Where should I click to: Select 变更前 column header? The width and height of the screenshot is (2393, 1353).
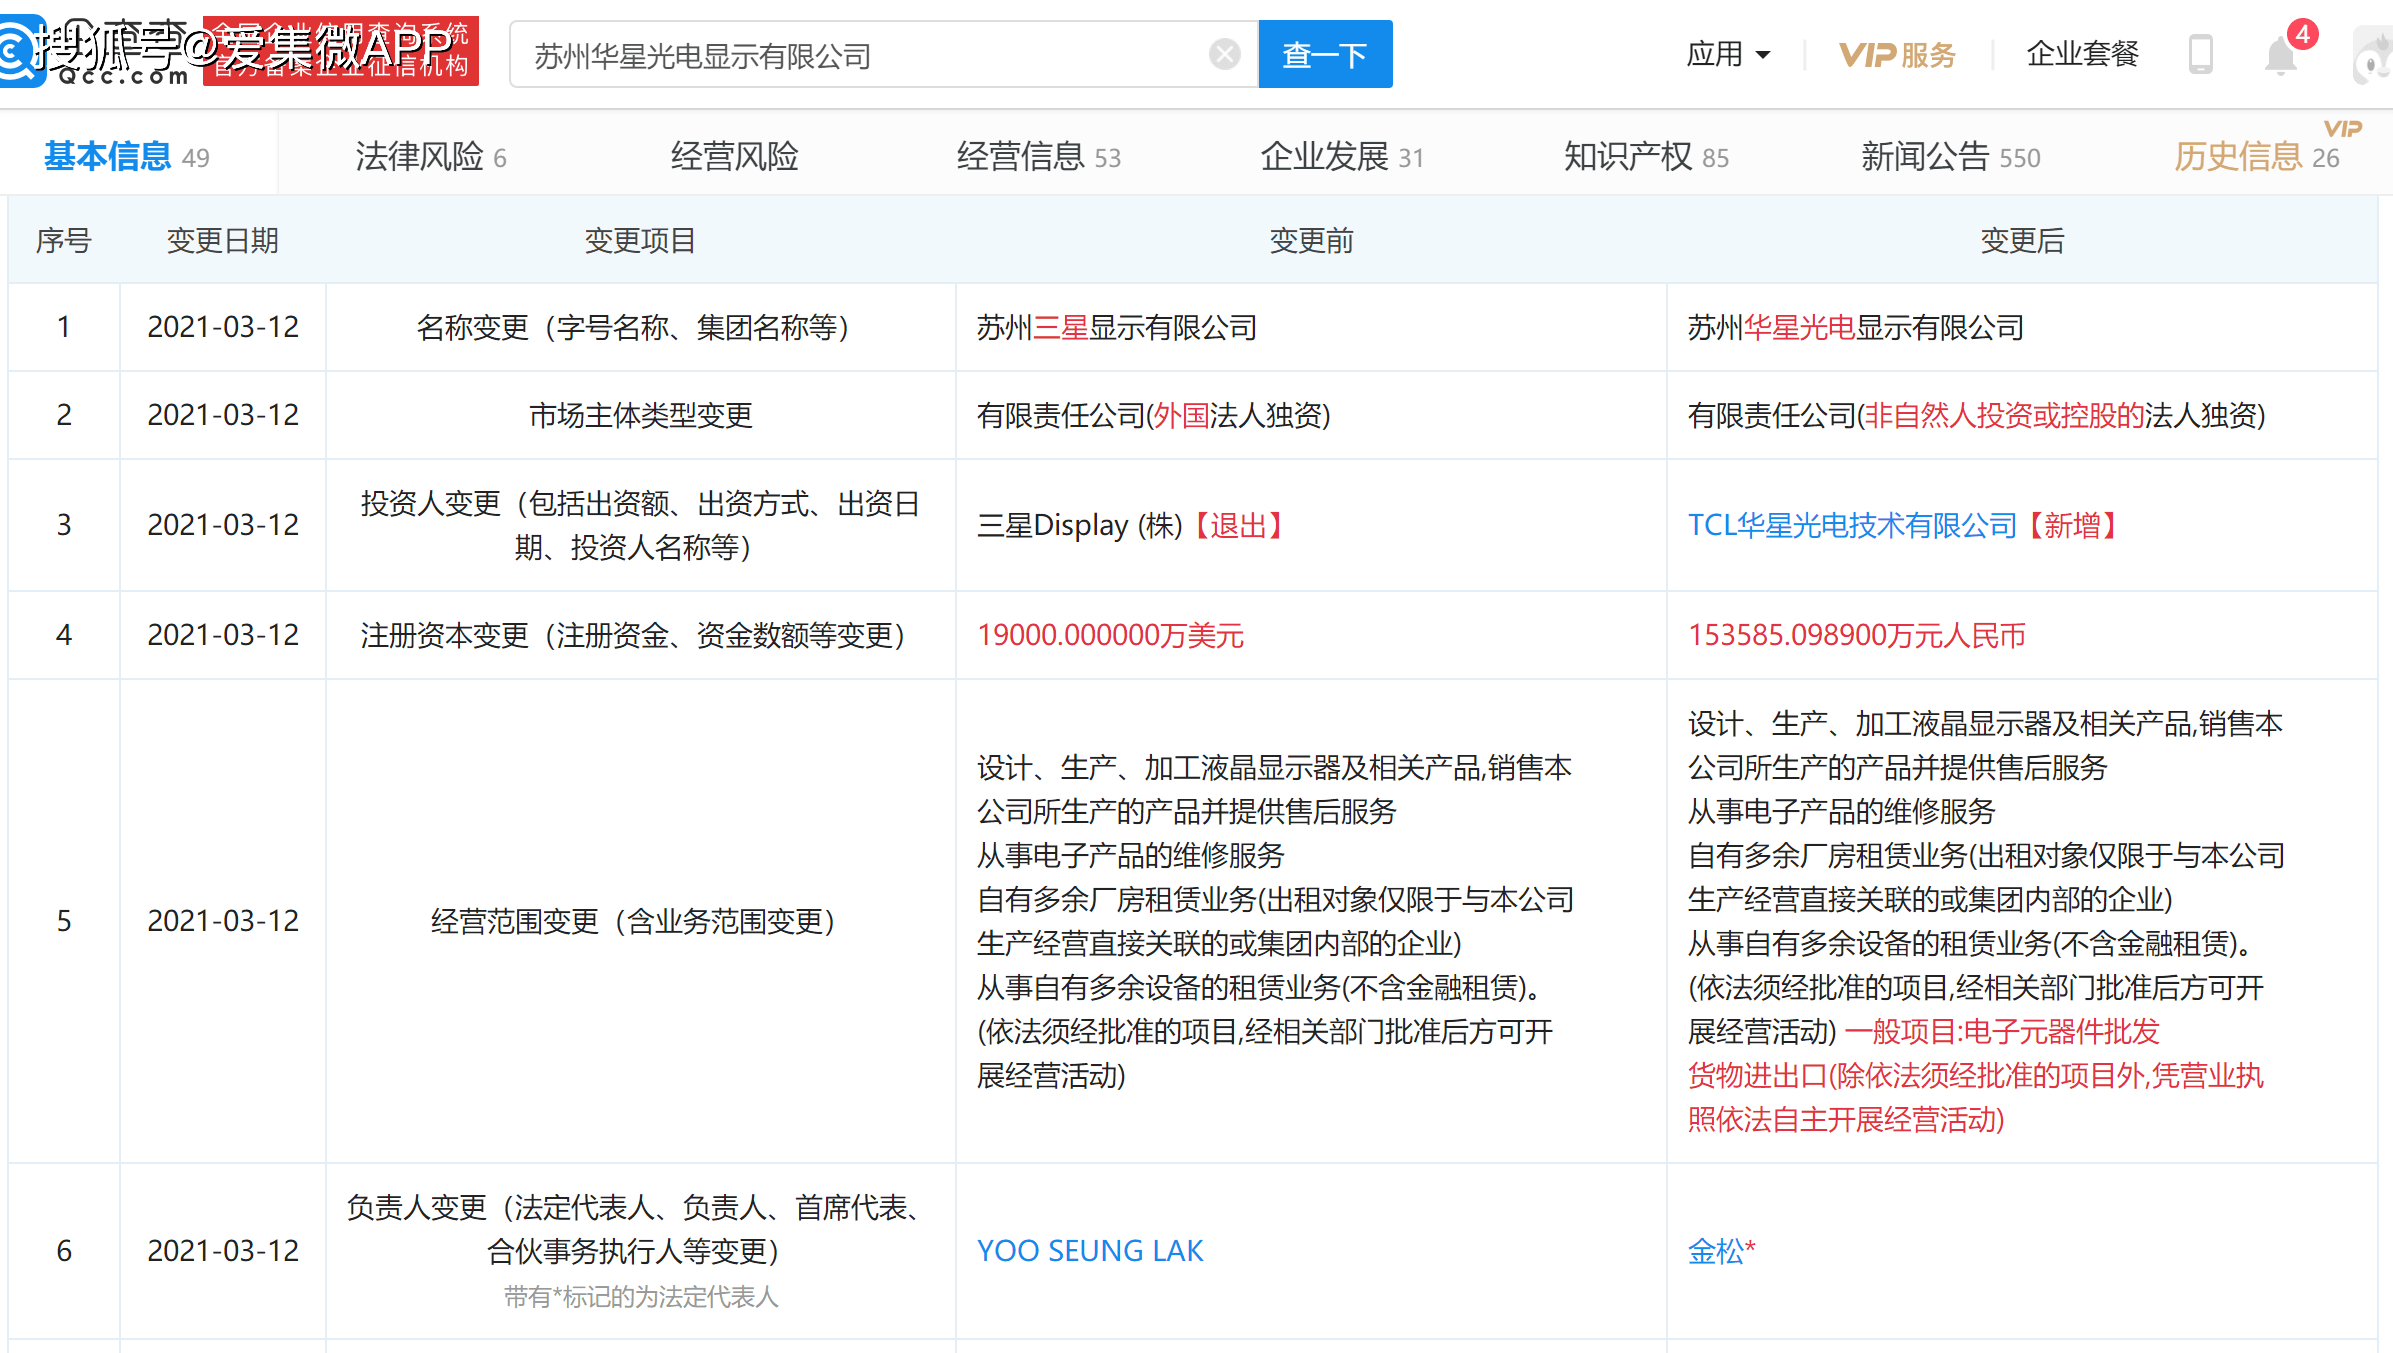[x=1311, y=240]
